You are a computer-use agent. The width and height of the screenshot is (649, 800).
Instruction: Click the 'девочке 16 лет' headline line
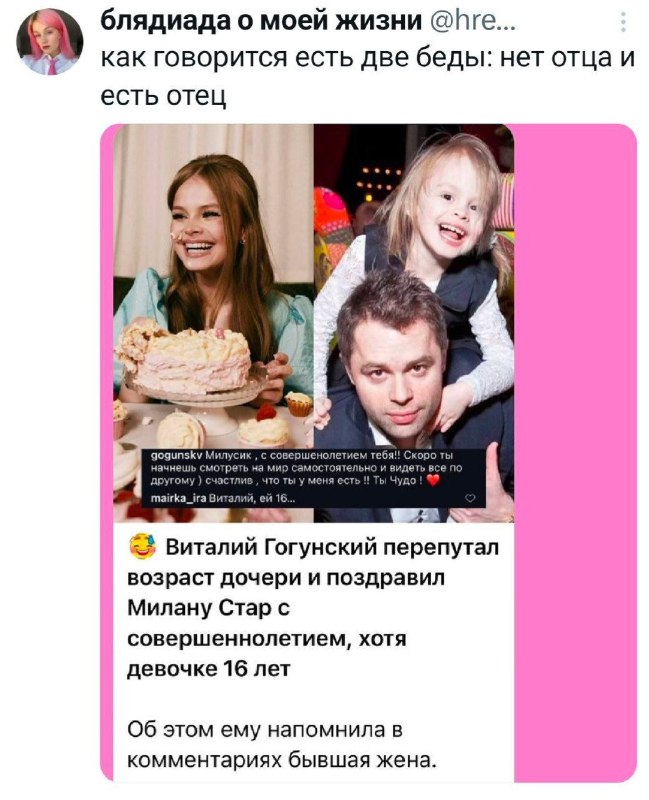point(208,668)
